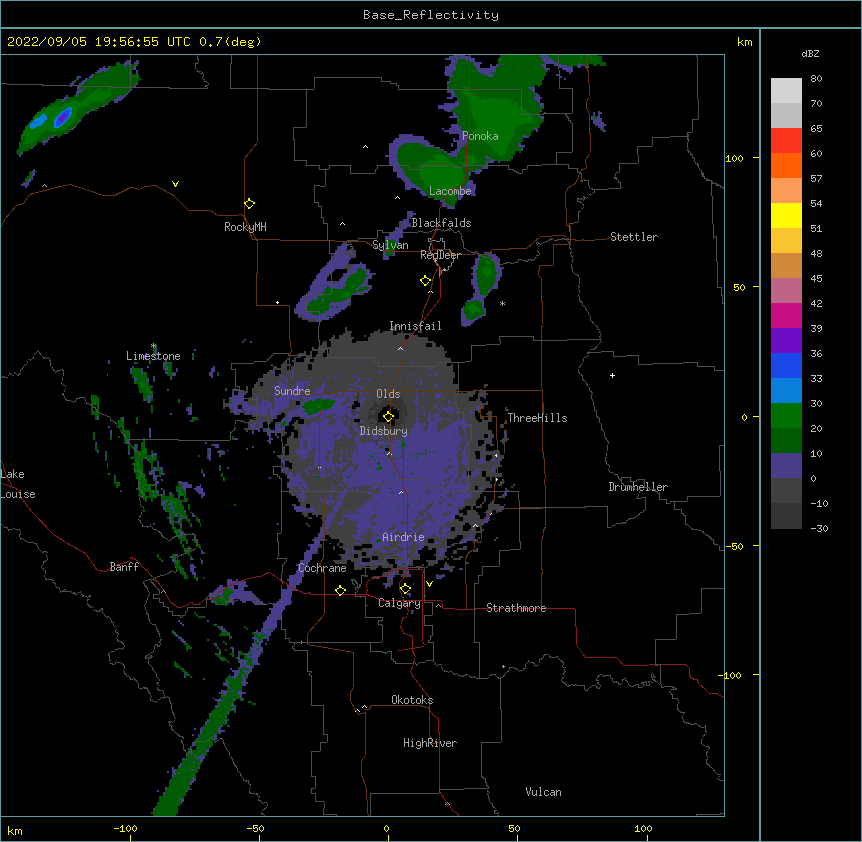Click the white asterisk marker east of the cell near Innisfail
862x842 pixels.
[502, 303]
